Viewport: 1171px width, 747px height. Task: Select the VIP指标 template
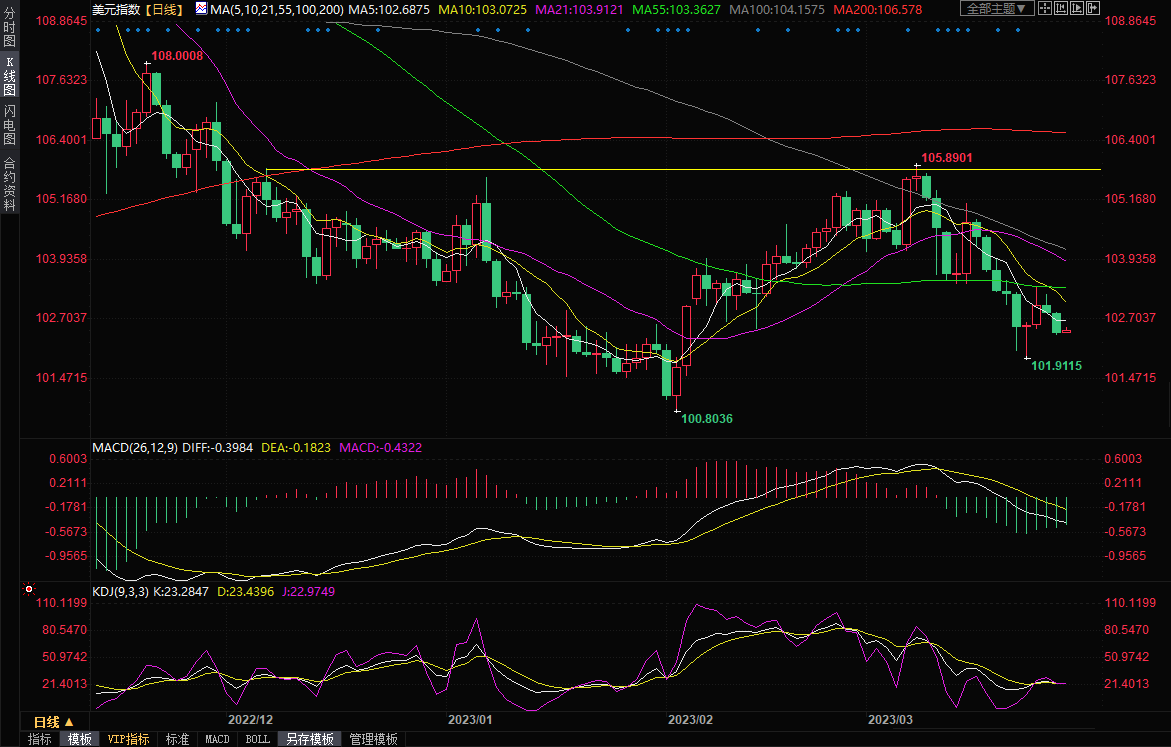pyautogui.click(x=129, y=739)
